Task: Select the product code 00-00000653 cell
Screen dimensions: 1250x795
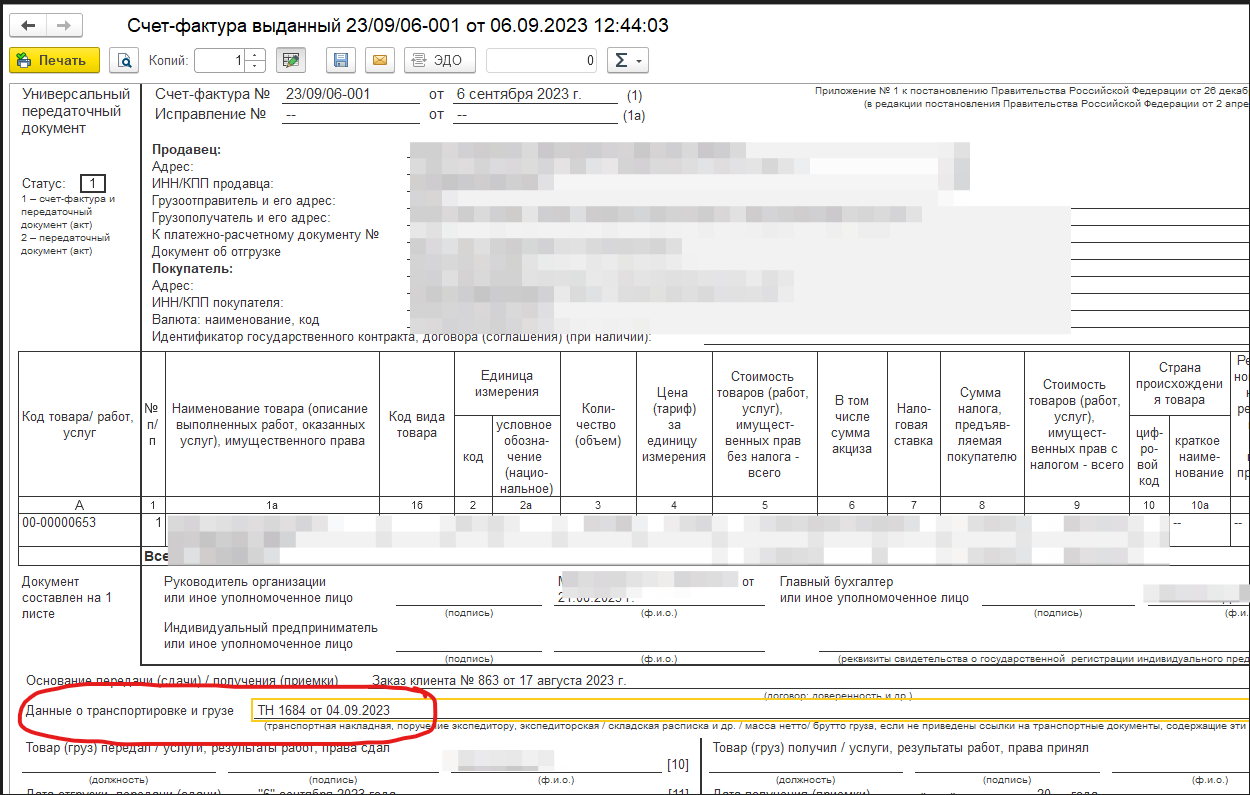Action: pyautogui.click(x=60, y=523)
